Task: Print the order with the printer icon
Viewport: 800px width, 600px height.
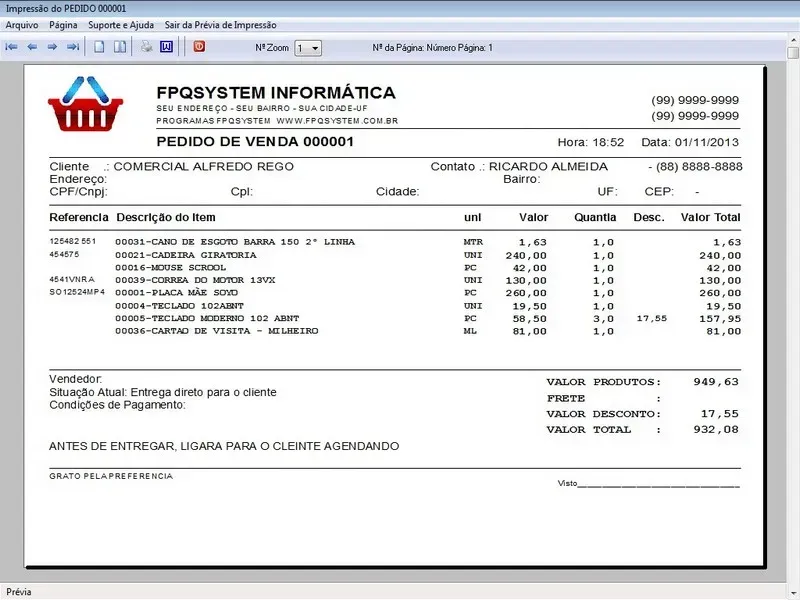Action: click(x=146, y=47)
